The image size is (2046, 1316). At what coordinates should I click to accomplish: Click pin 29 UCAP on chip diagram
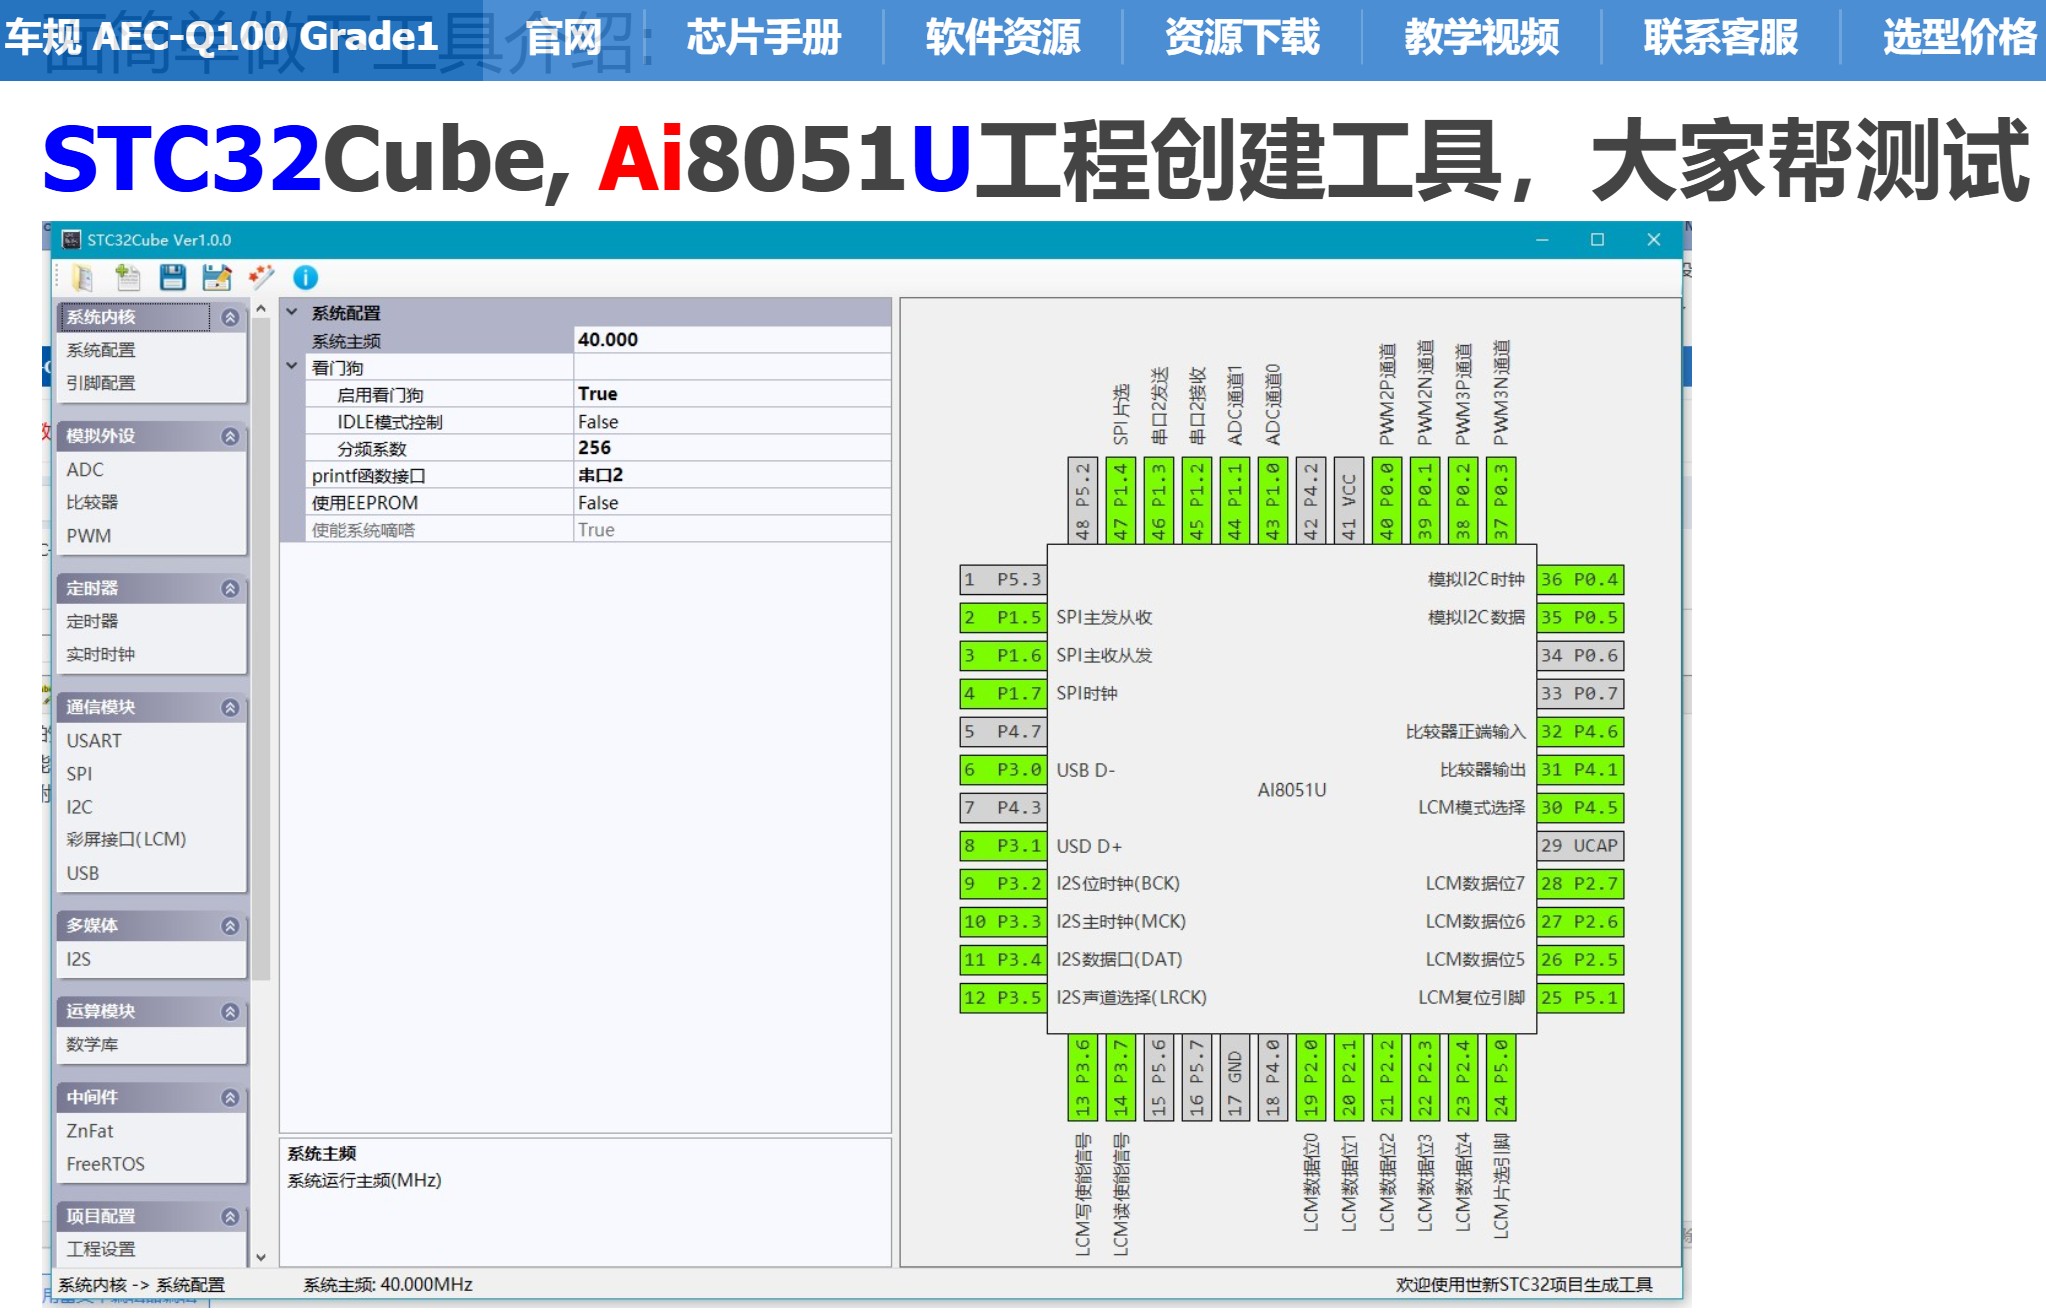point(1580,845)
